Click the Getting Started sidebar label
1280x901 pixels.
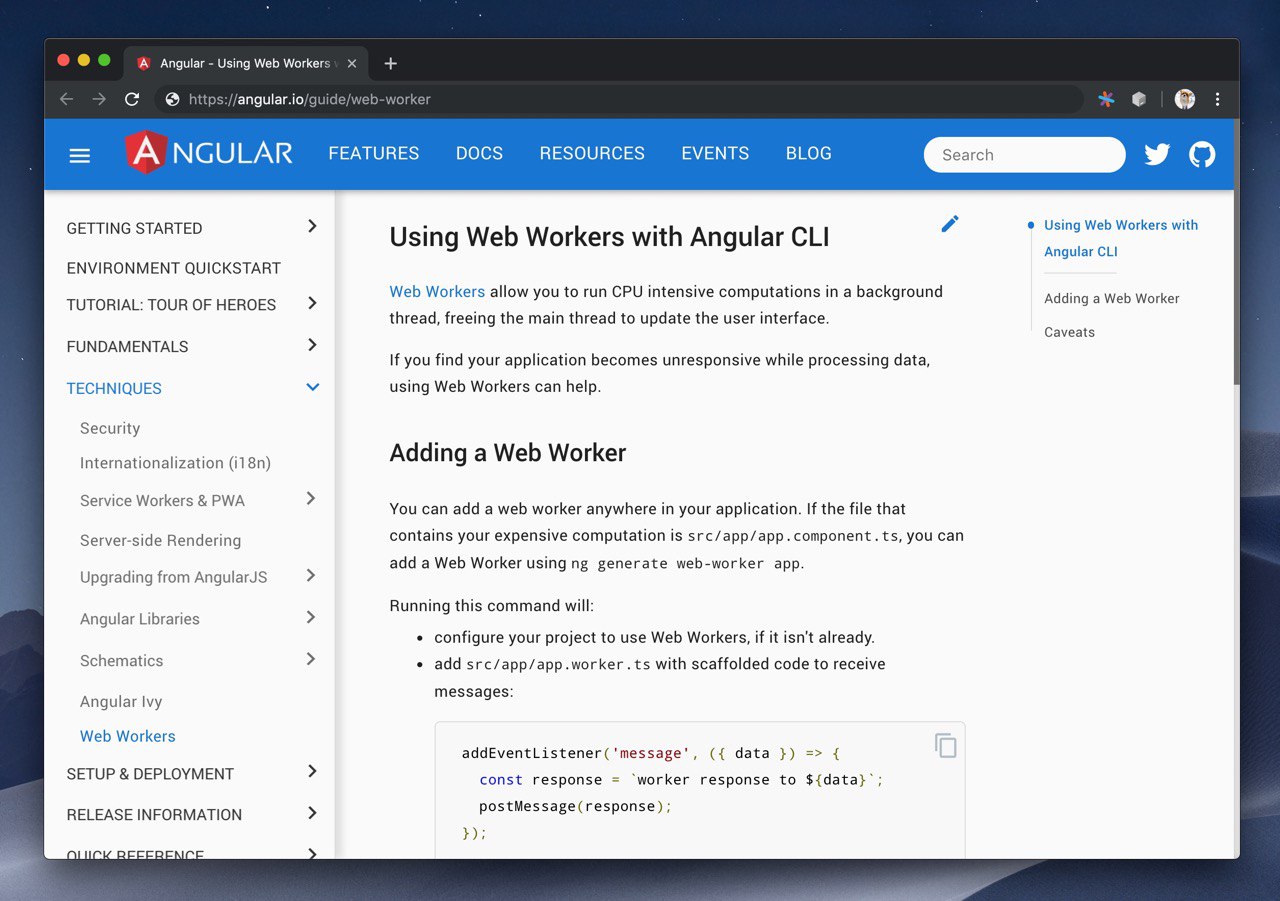pyautogui.click(x=134, y=228)
